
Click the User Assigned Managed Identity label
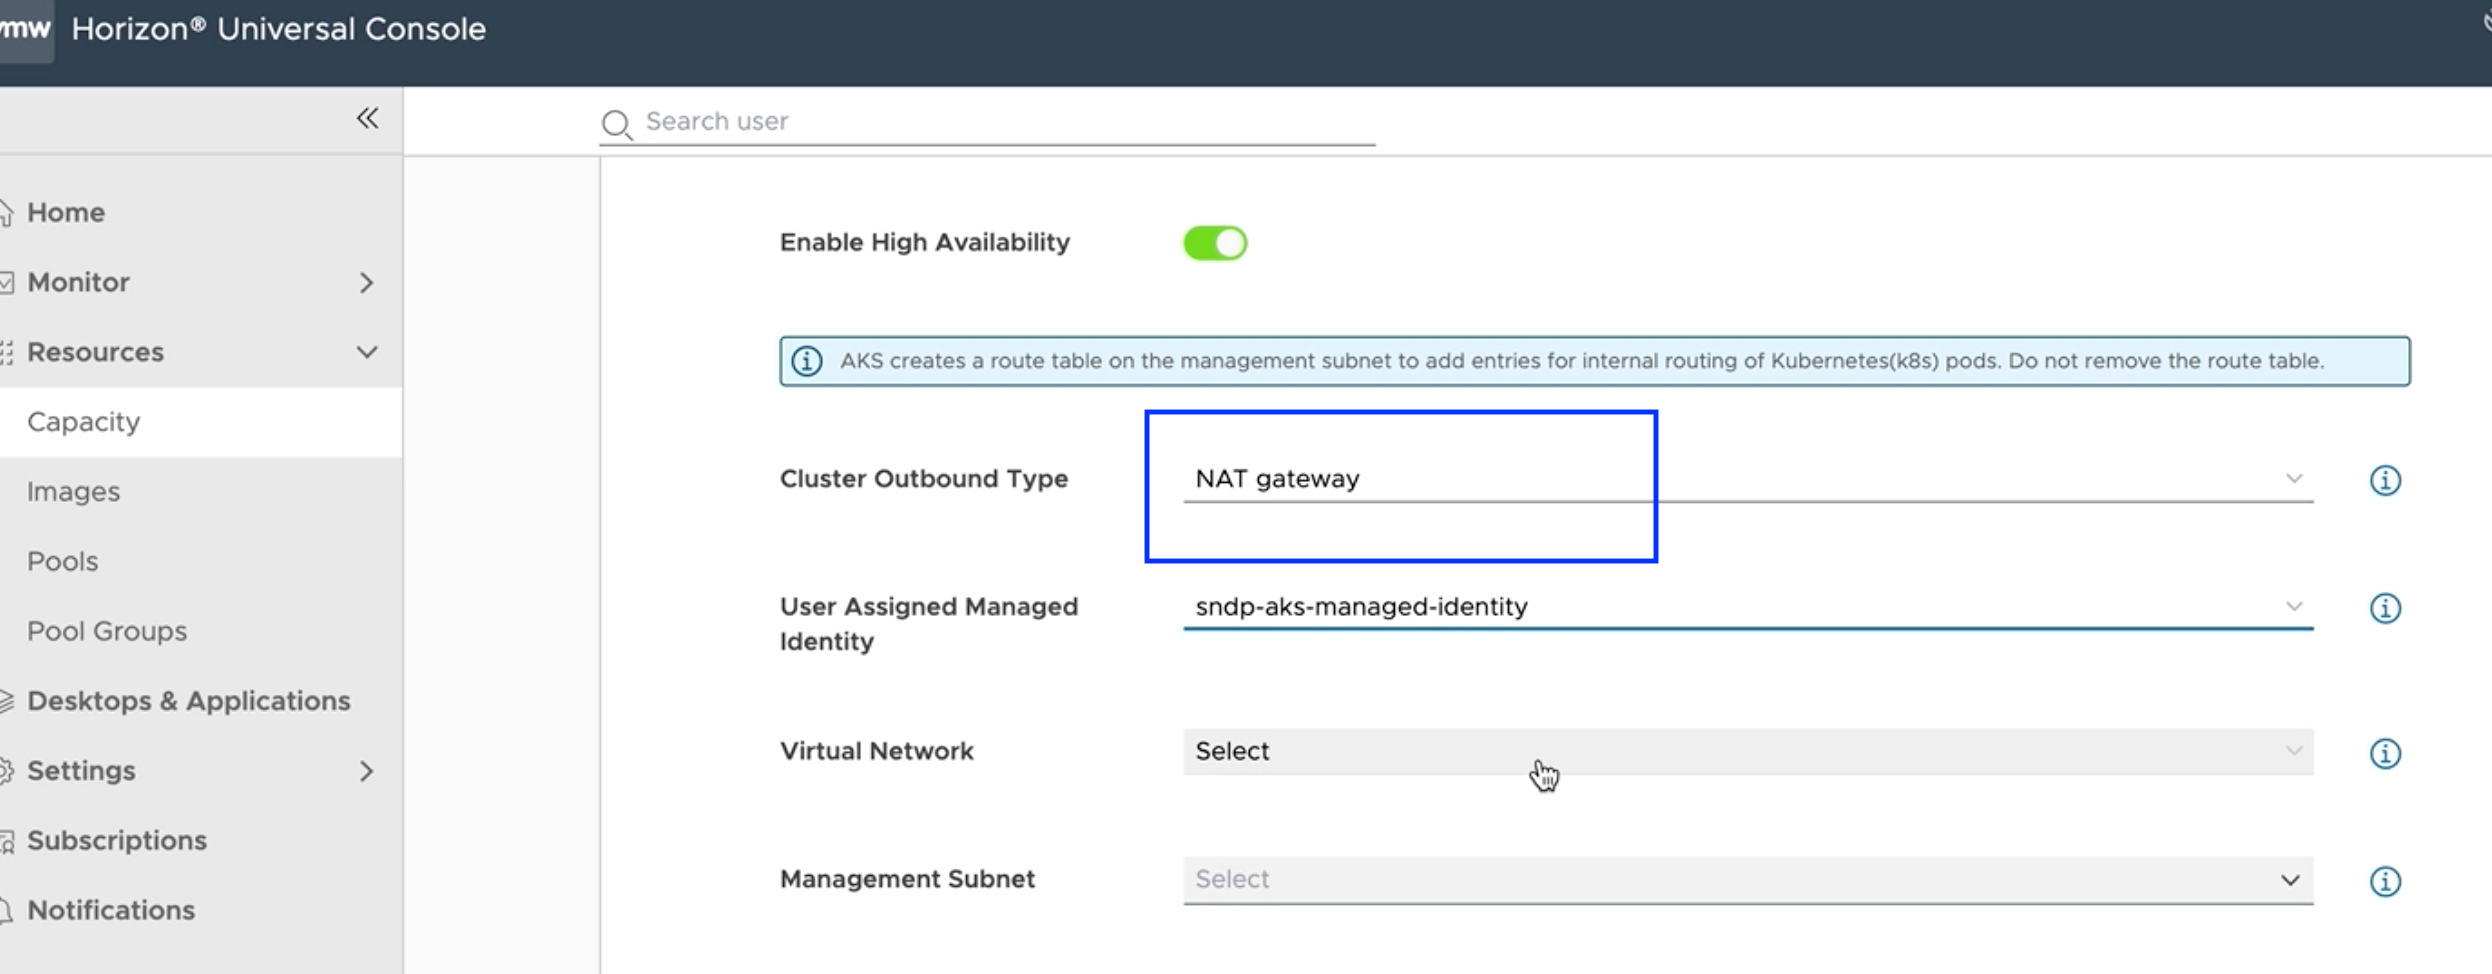point(929,624)
